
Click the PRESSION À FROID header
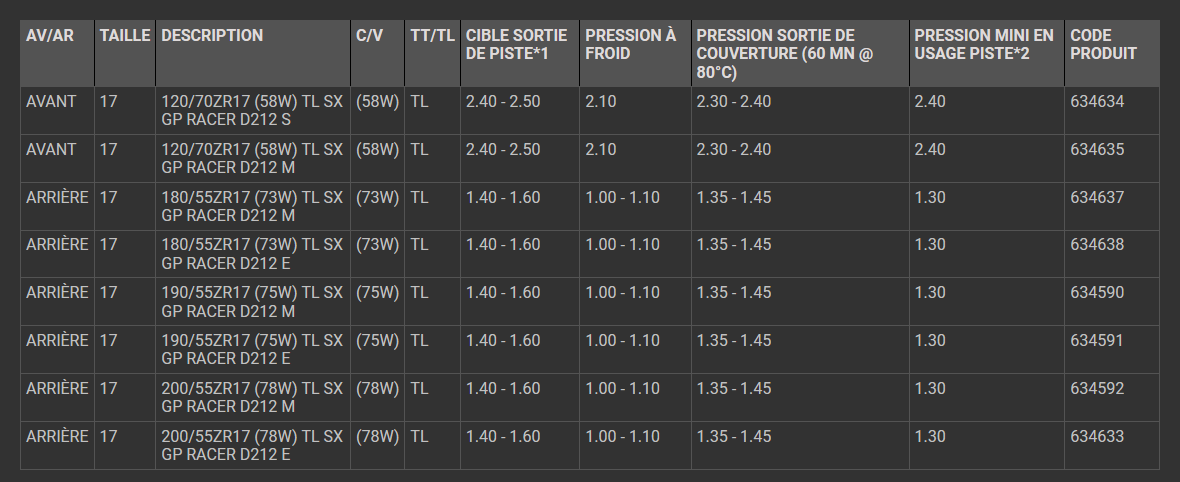coord(631,44)
